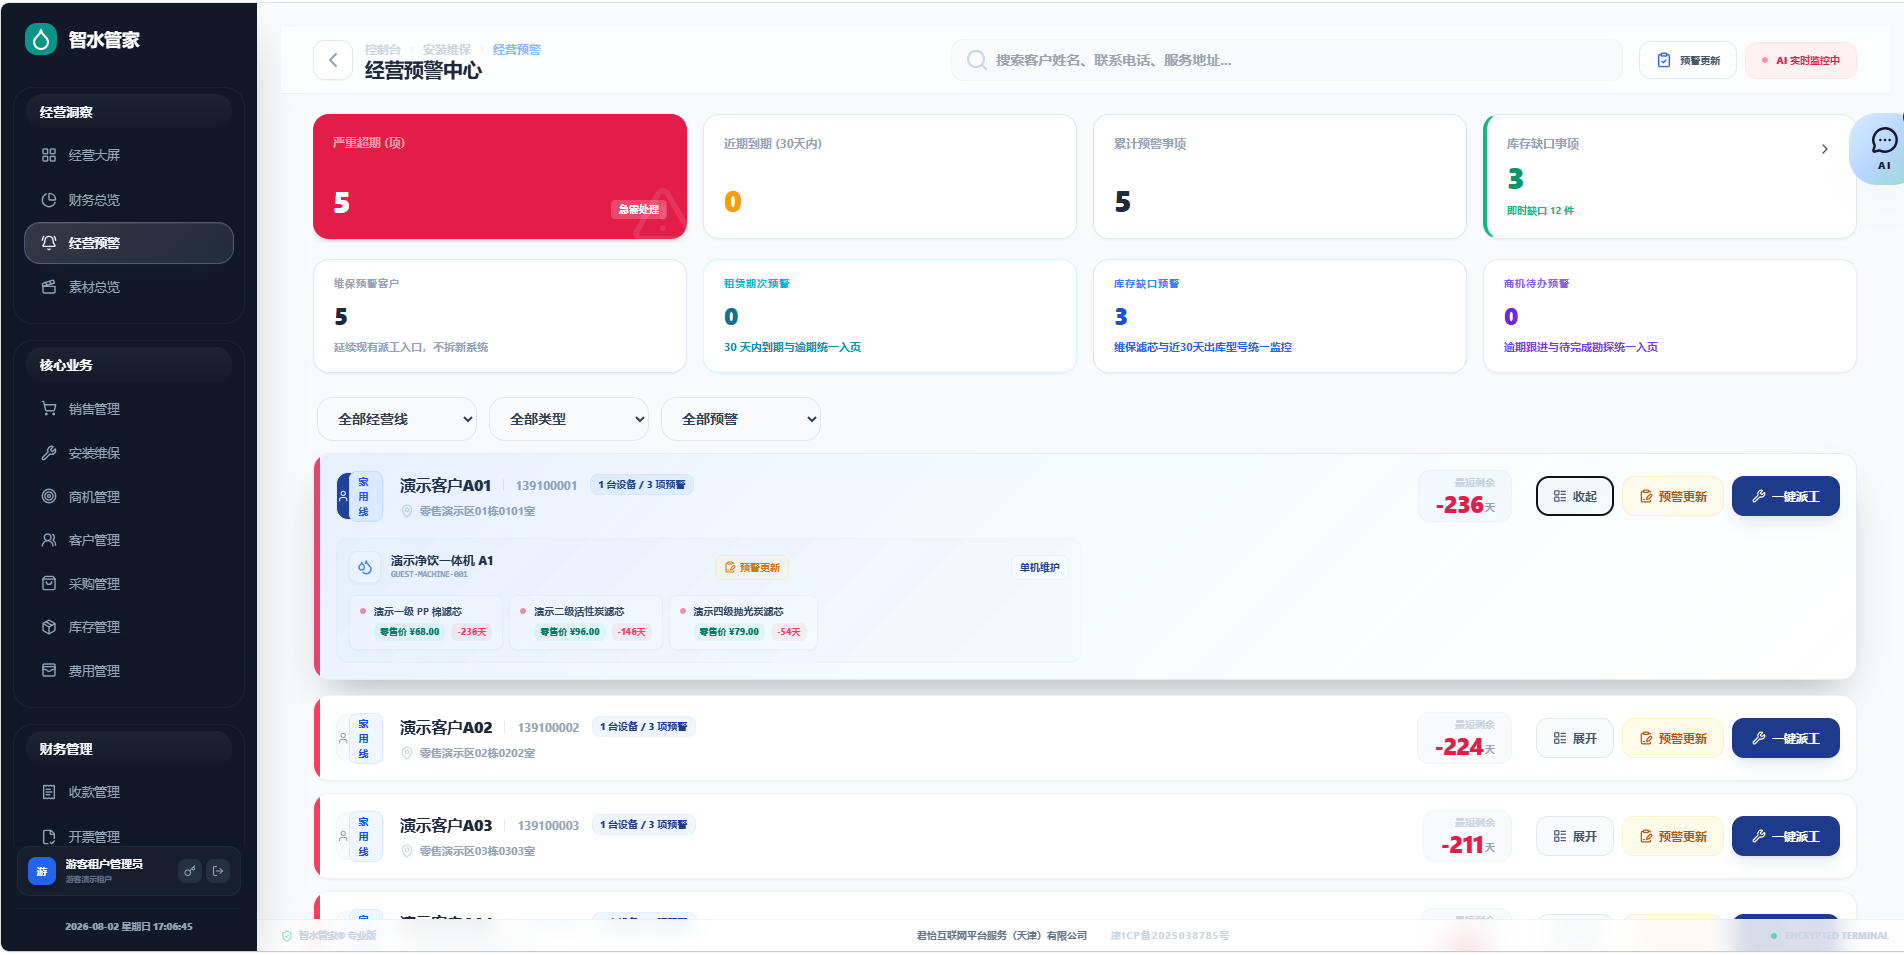Open the 维保预警客户 card
Image resolution: width=1904 pixels, height=955 pixels.
pyautogui.click(x=500, y=316)
